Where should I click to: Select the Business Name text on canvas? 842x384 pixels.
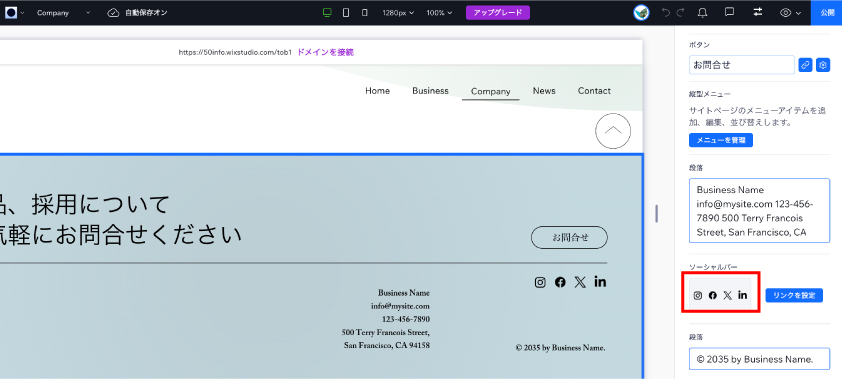click(404, 293)
